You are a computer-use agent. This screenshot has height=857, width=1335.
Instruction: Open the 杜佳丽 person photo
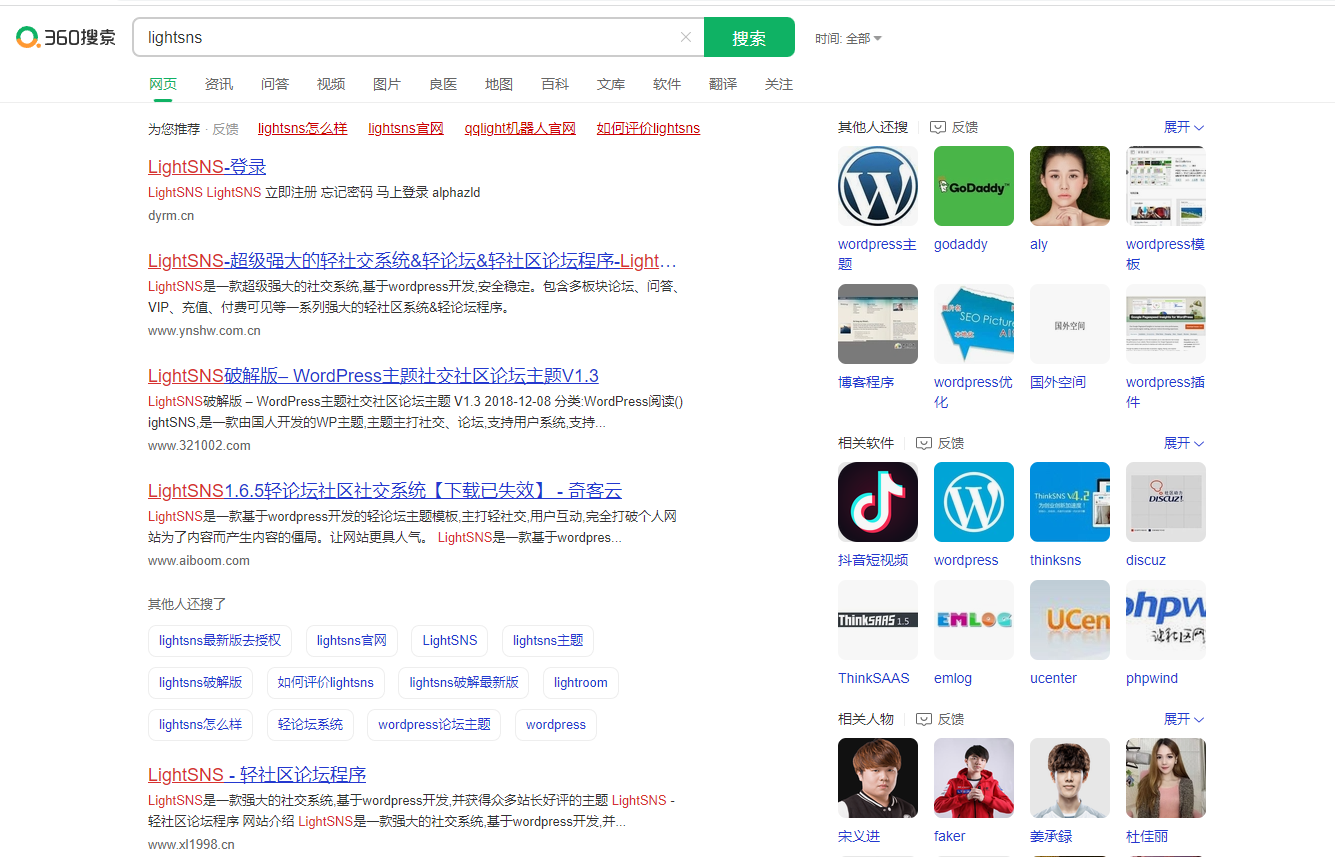point(1166,778)
